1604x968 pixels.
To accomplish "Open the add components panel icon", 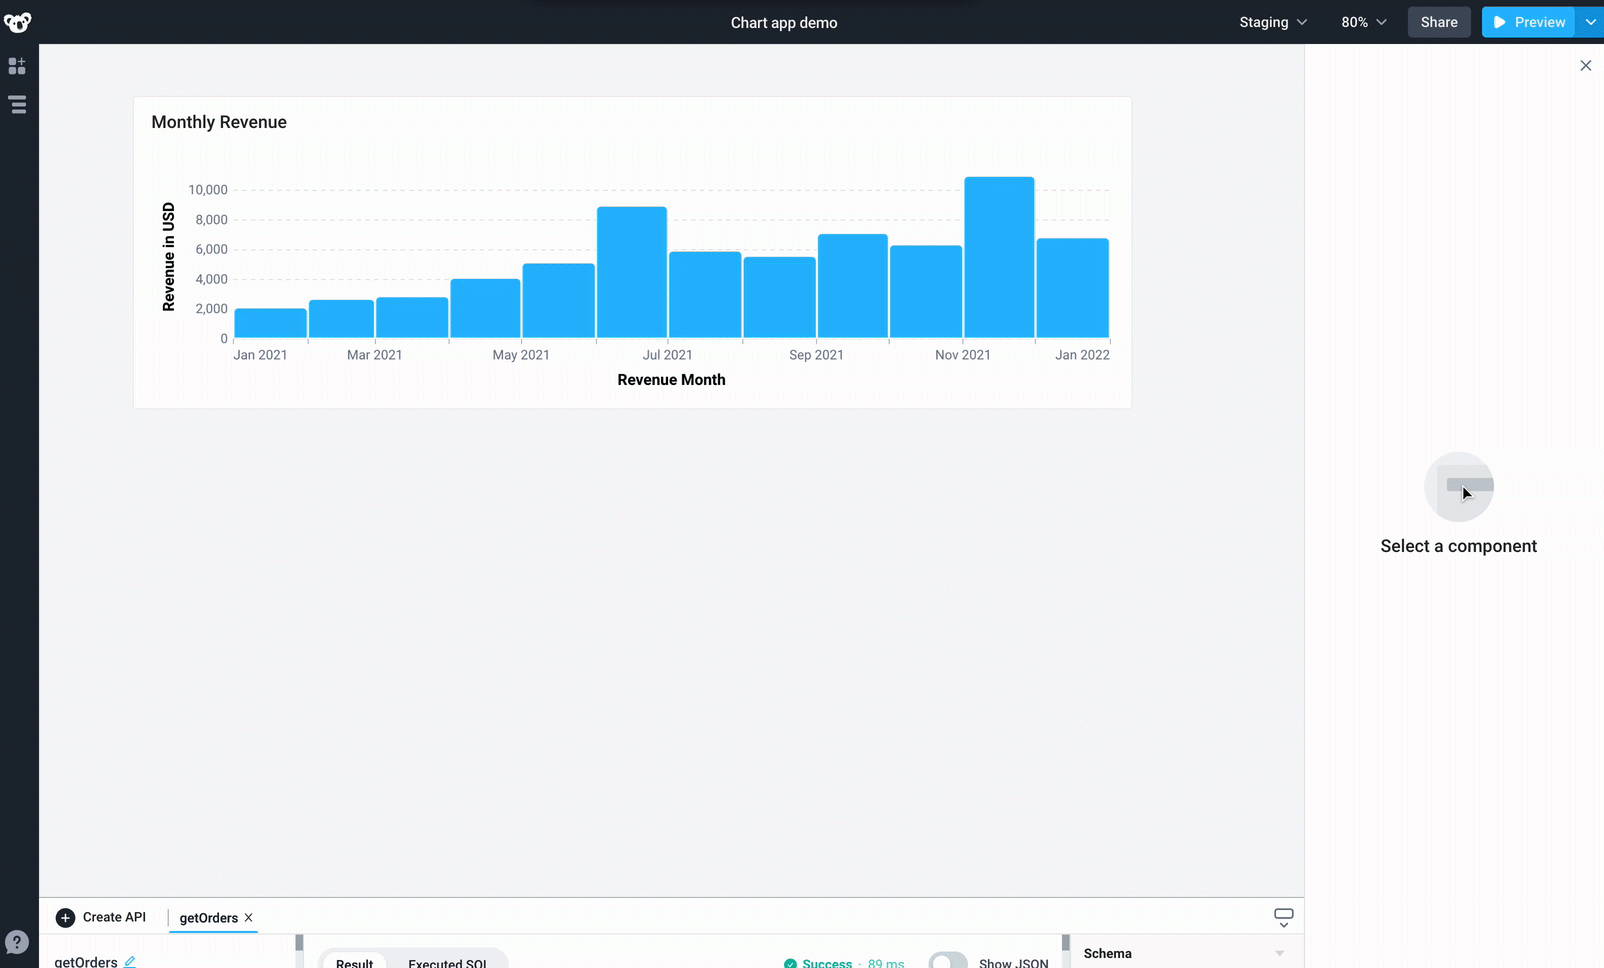I will click(x=17, y=66).
